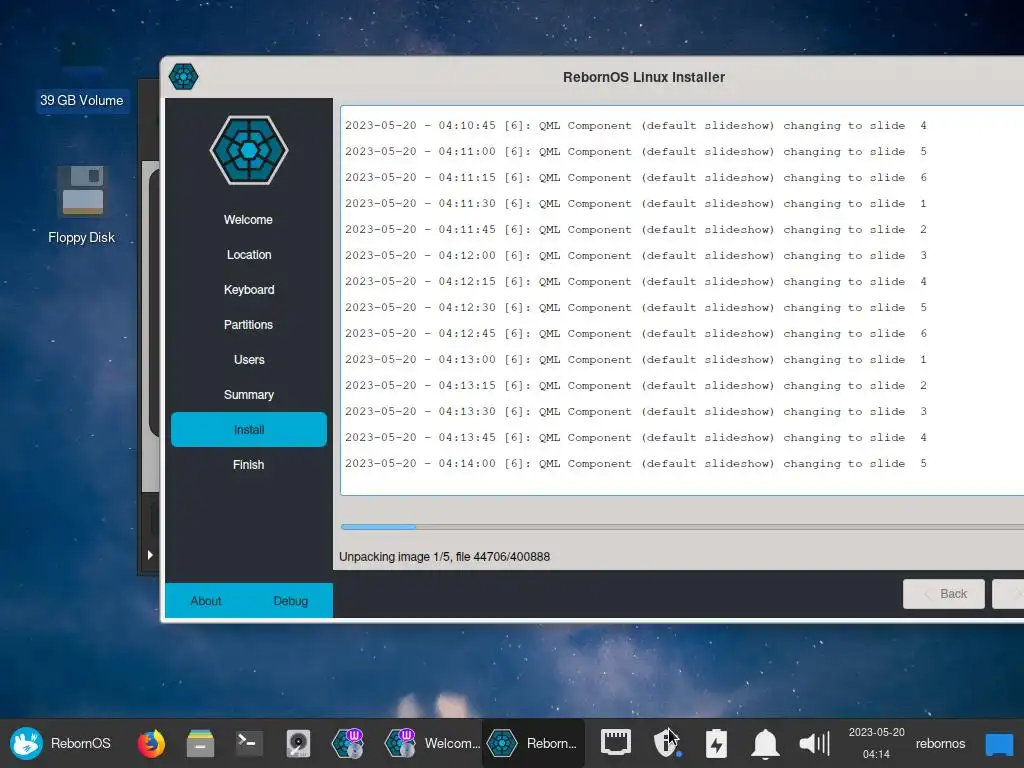
Task: Click the 04:11:15 log line
Action: tap(635, 178)
